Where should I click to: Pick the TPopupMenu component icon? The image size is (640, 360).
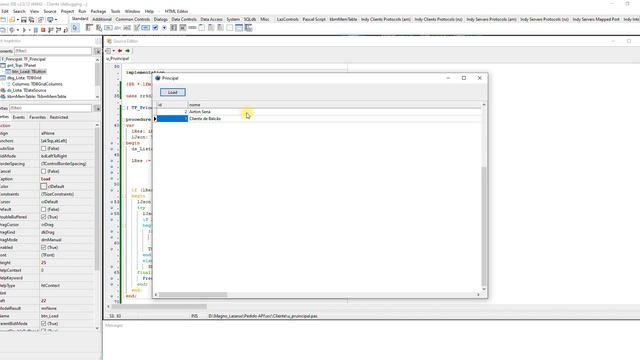point(99,28)
